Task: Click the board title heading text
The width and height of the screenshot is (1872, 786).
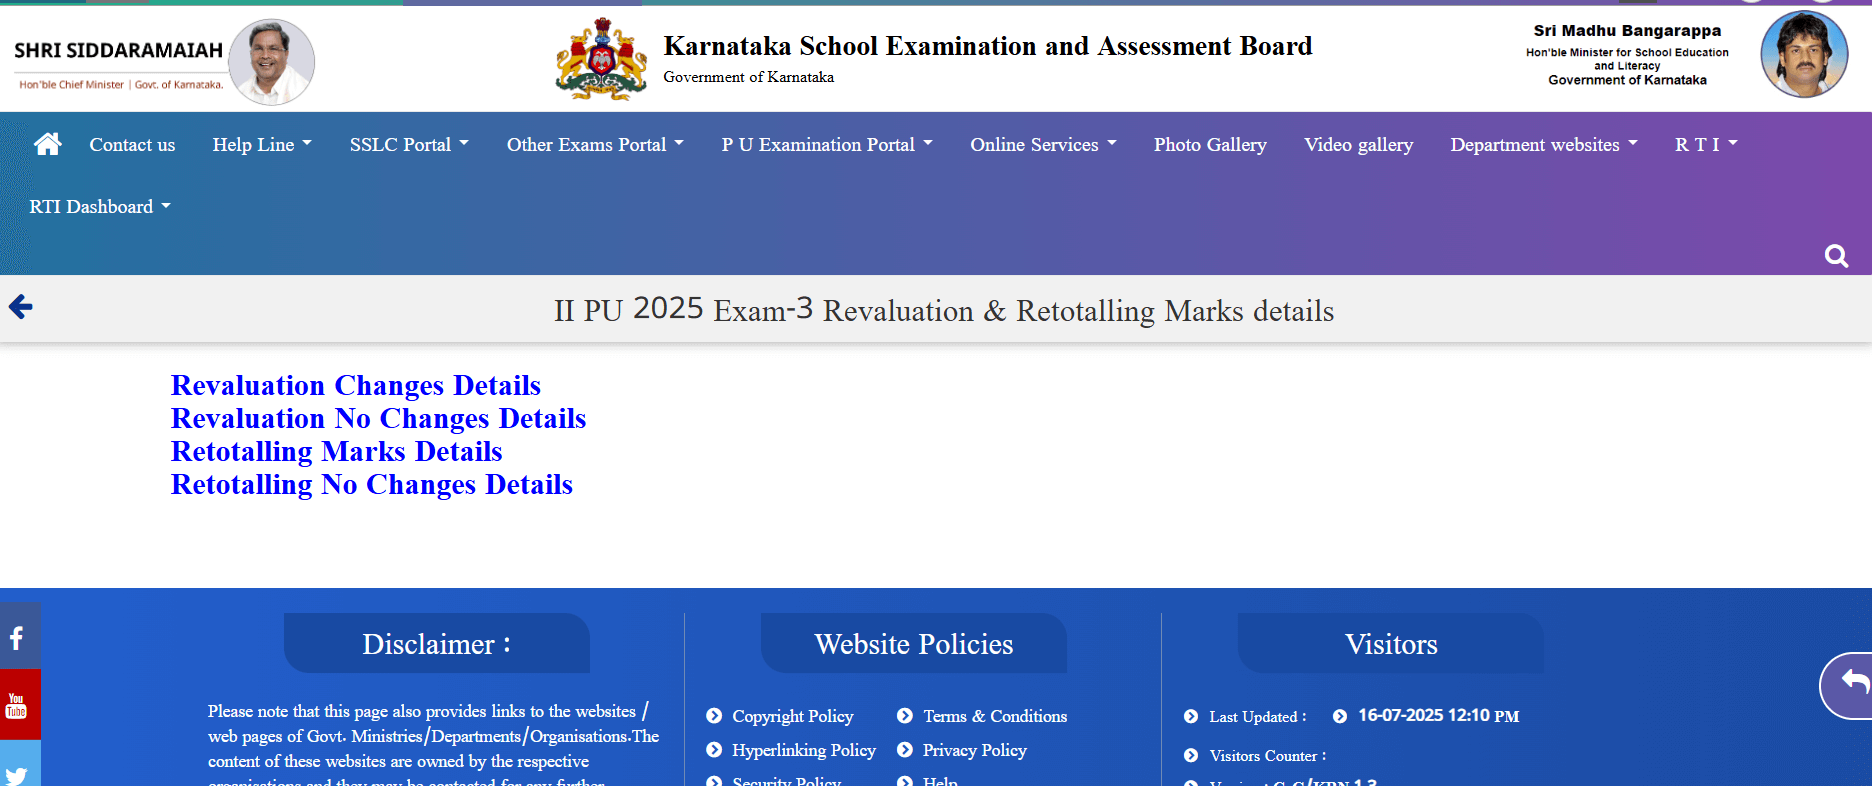Action: [x=988, y=46]
